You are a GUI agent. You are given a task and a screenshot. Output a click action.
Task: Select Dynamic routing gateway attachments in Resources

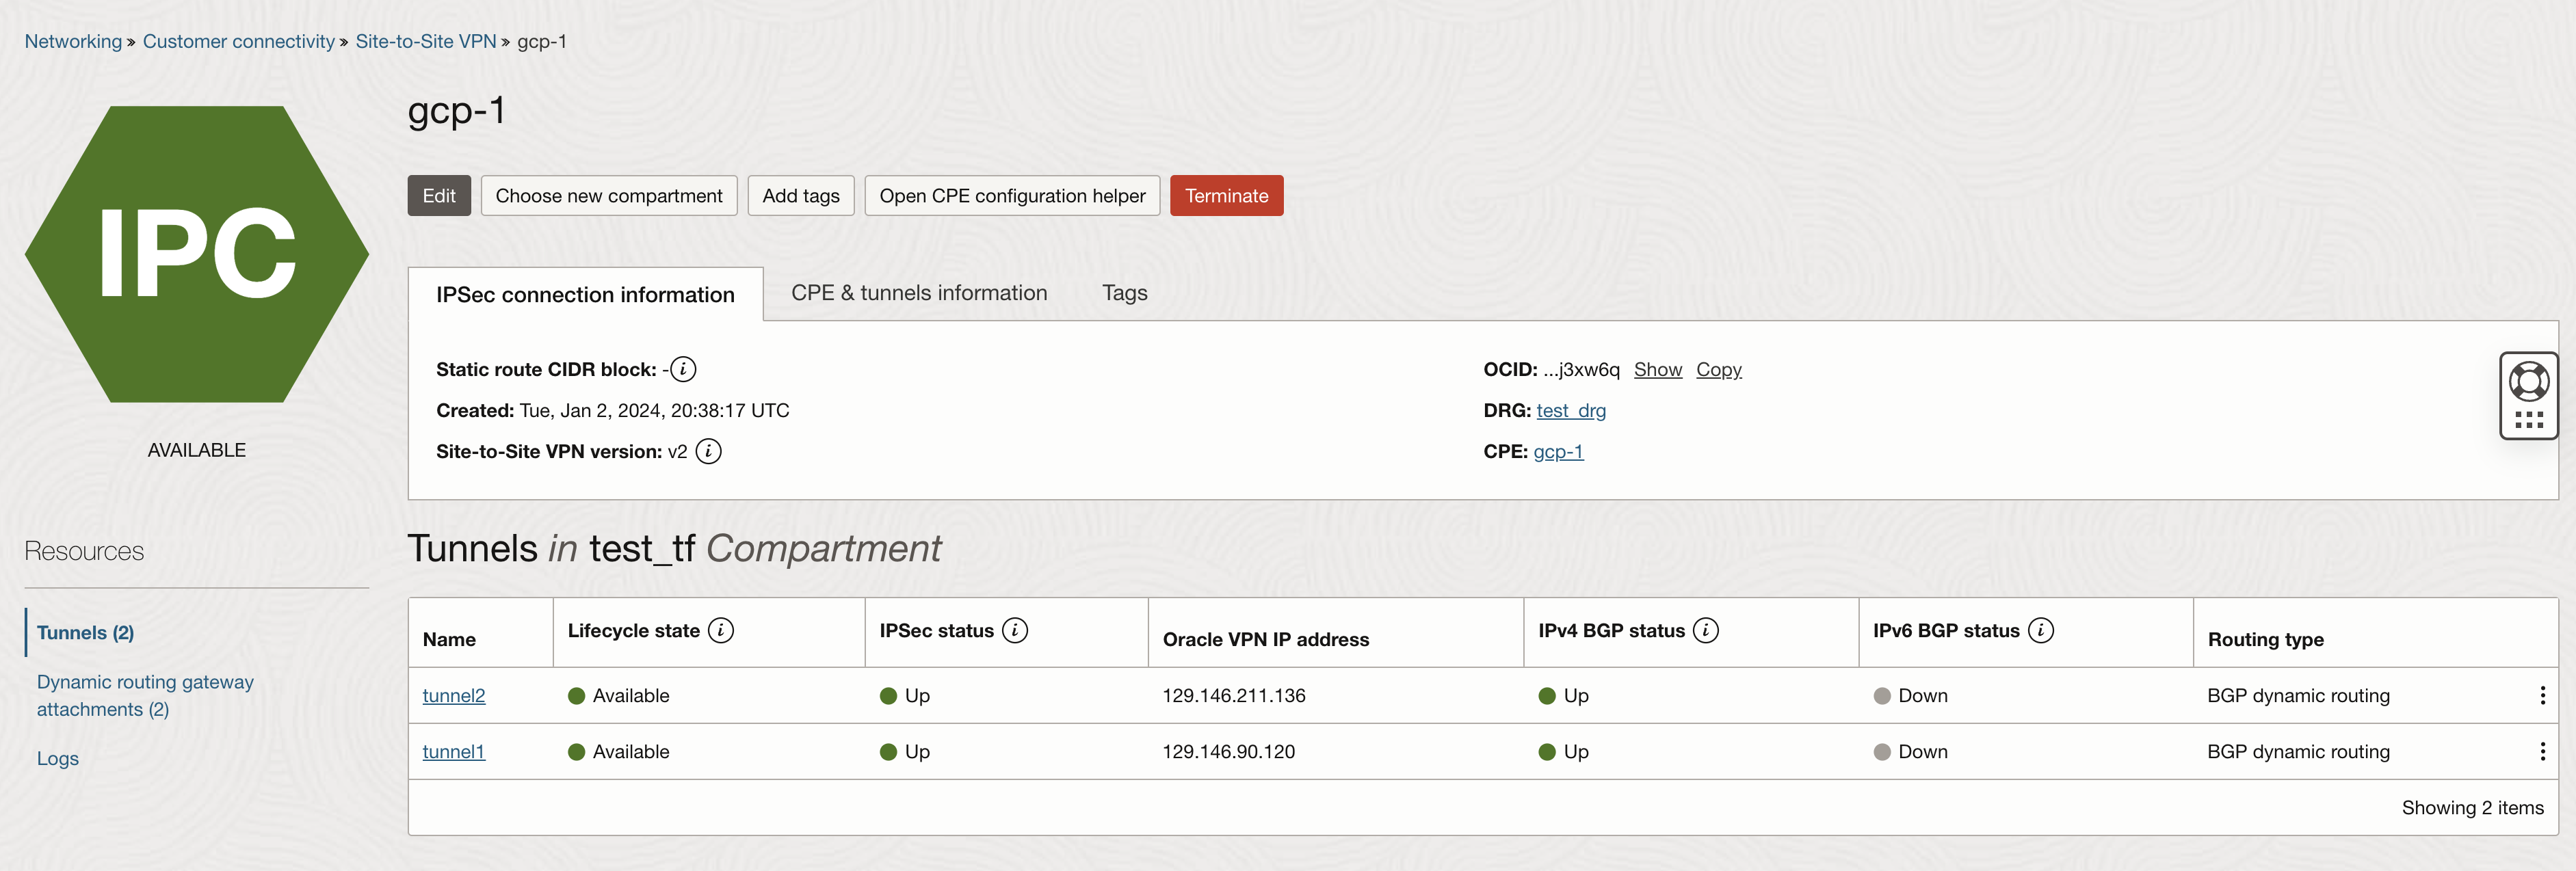[x=145, y=695]
